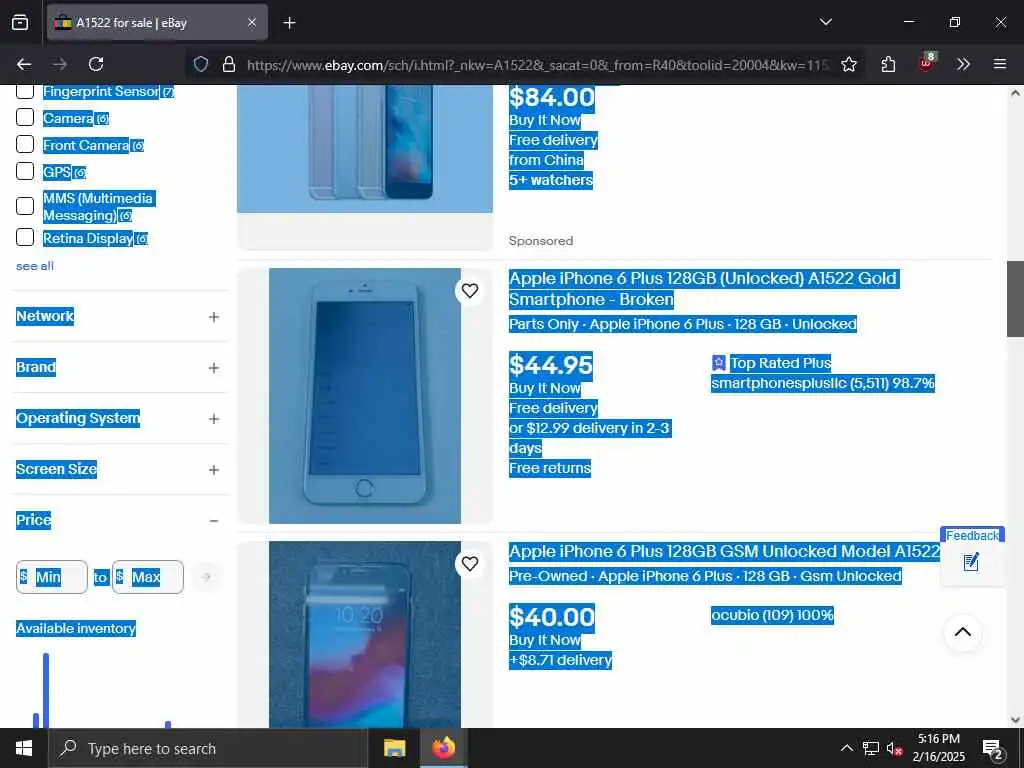Image resolution: width=1024 pixels, height=768 pixels.
Task: Open network status tray icon
Action: pos(871,748)
